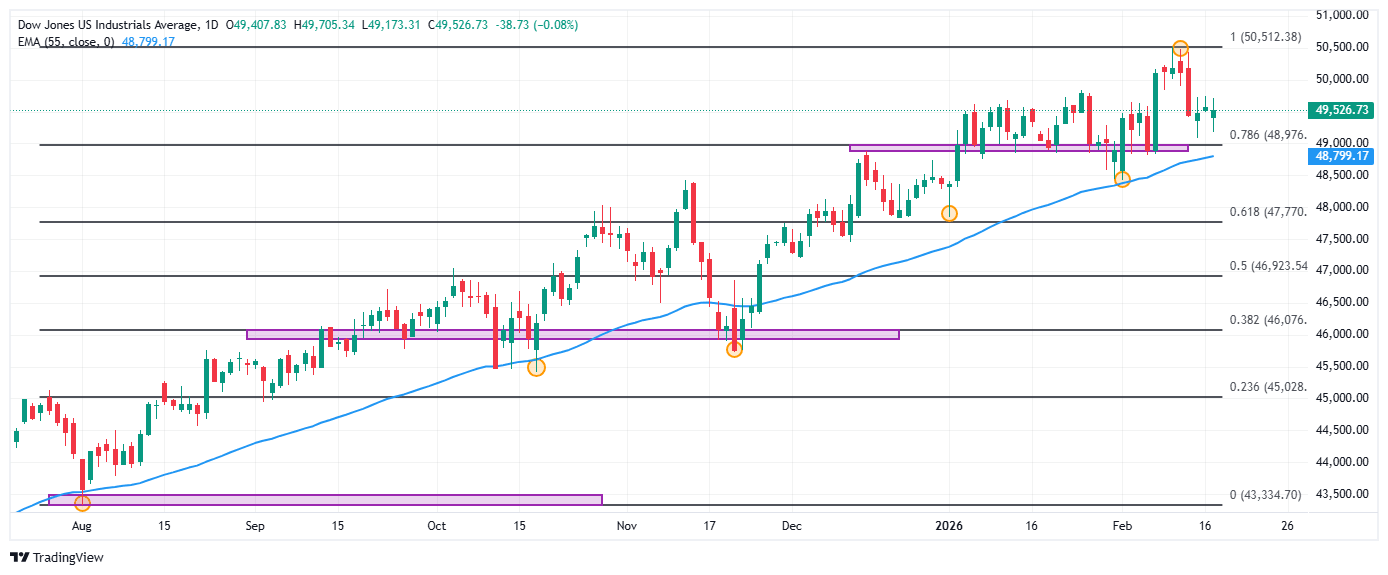
Task: Click the Nov label on the time axis
Action: pyautogui.click(x=627, y=525)
